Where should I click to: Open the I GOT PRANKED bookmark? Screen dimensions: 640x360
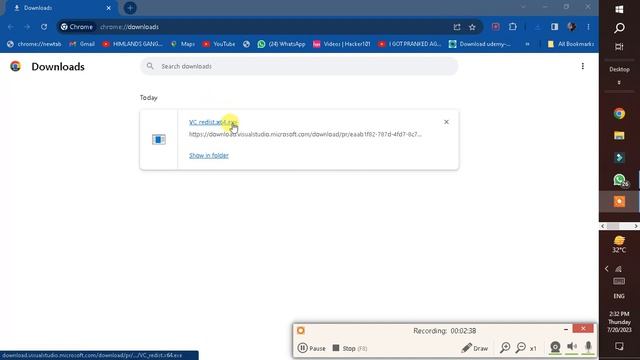coord(409,44)
